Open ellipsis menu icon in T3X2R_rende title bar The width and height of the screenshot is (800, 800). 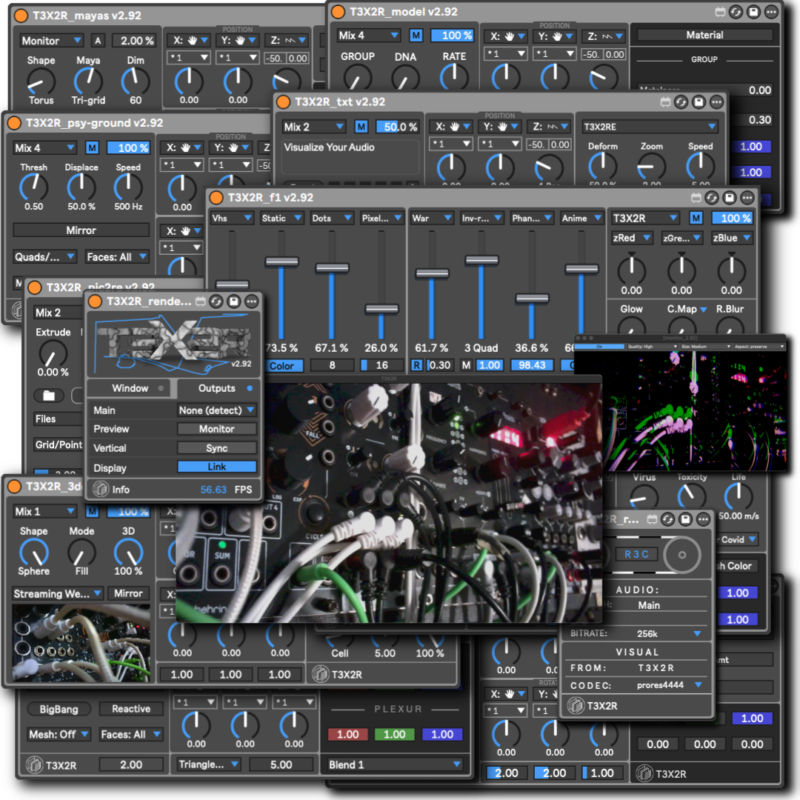point(252,302)
